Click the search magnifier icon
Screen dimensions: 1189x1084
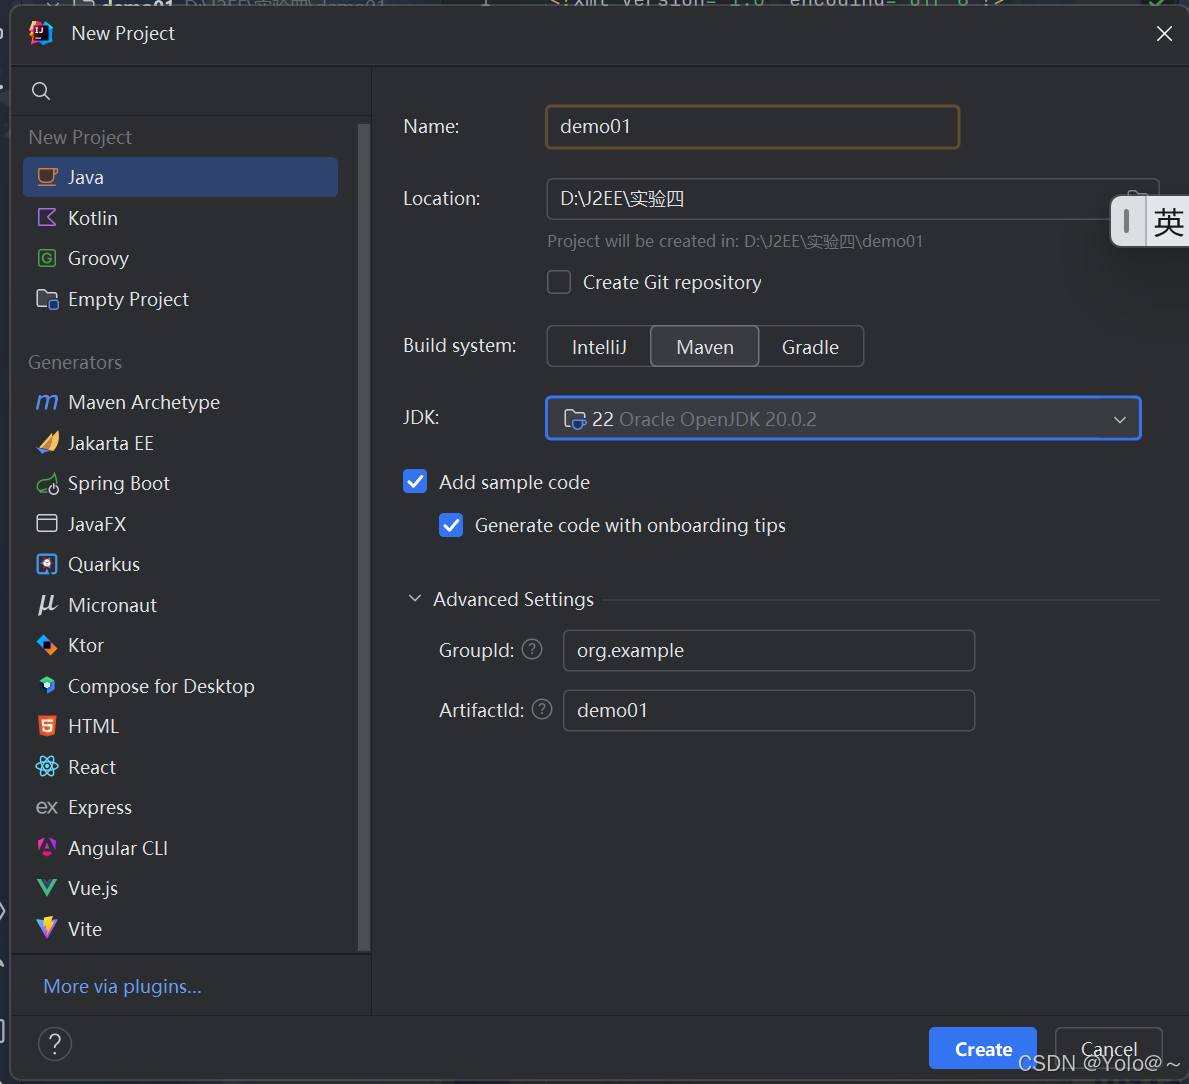41,91
